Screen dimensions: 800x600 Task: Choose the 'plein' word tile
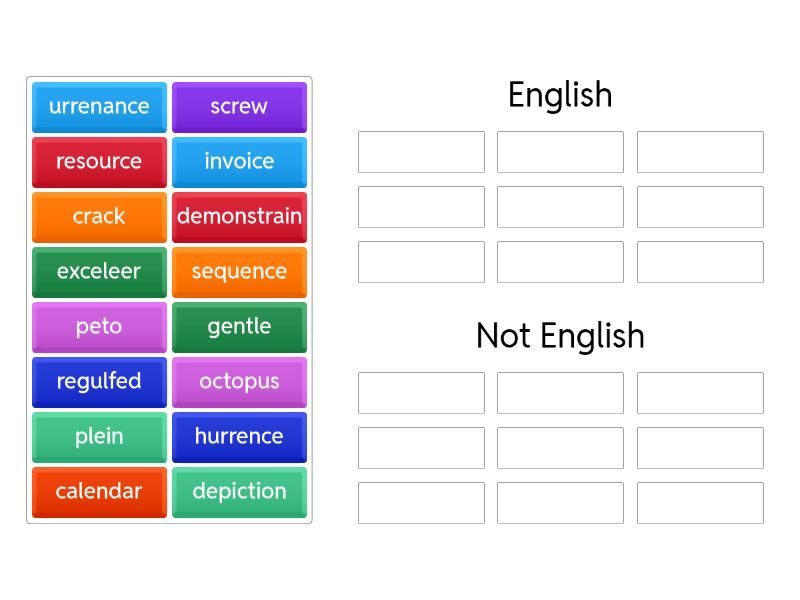tap(99, 437)
